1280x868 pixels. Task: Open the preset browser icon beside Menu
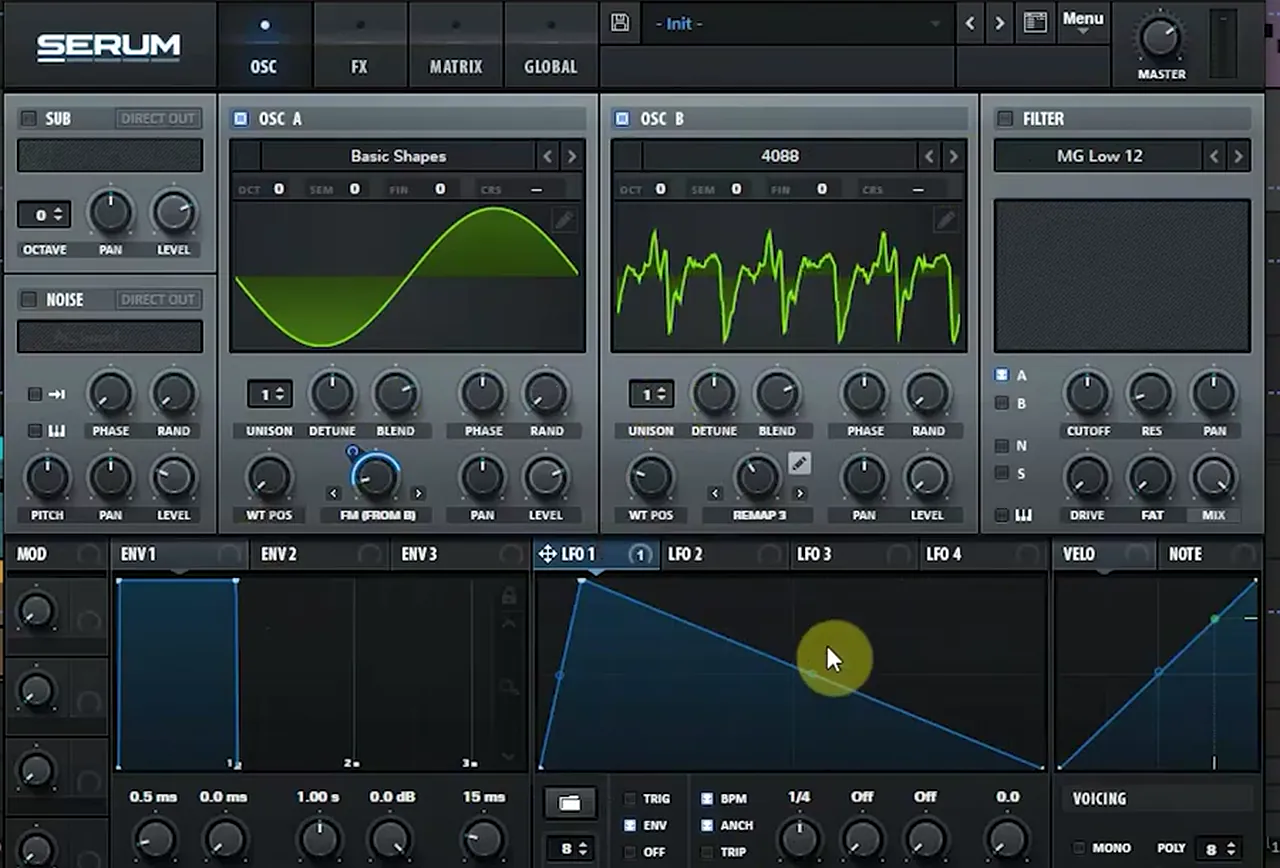tap(1035, 23)
